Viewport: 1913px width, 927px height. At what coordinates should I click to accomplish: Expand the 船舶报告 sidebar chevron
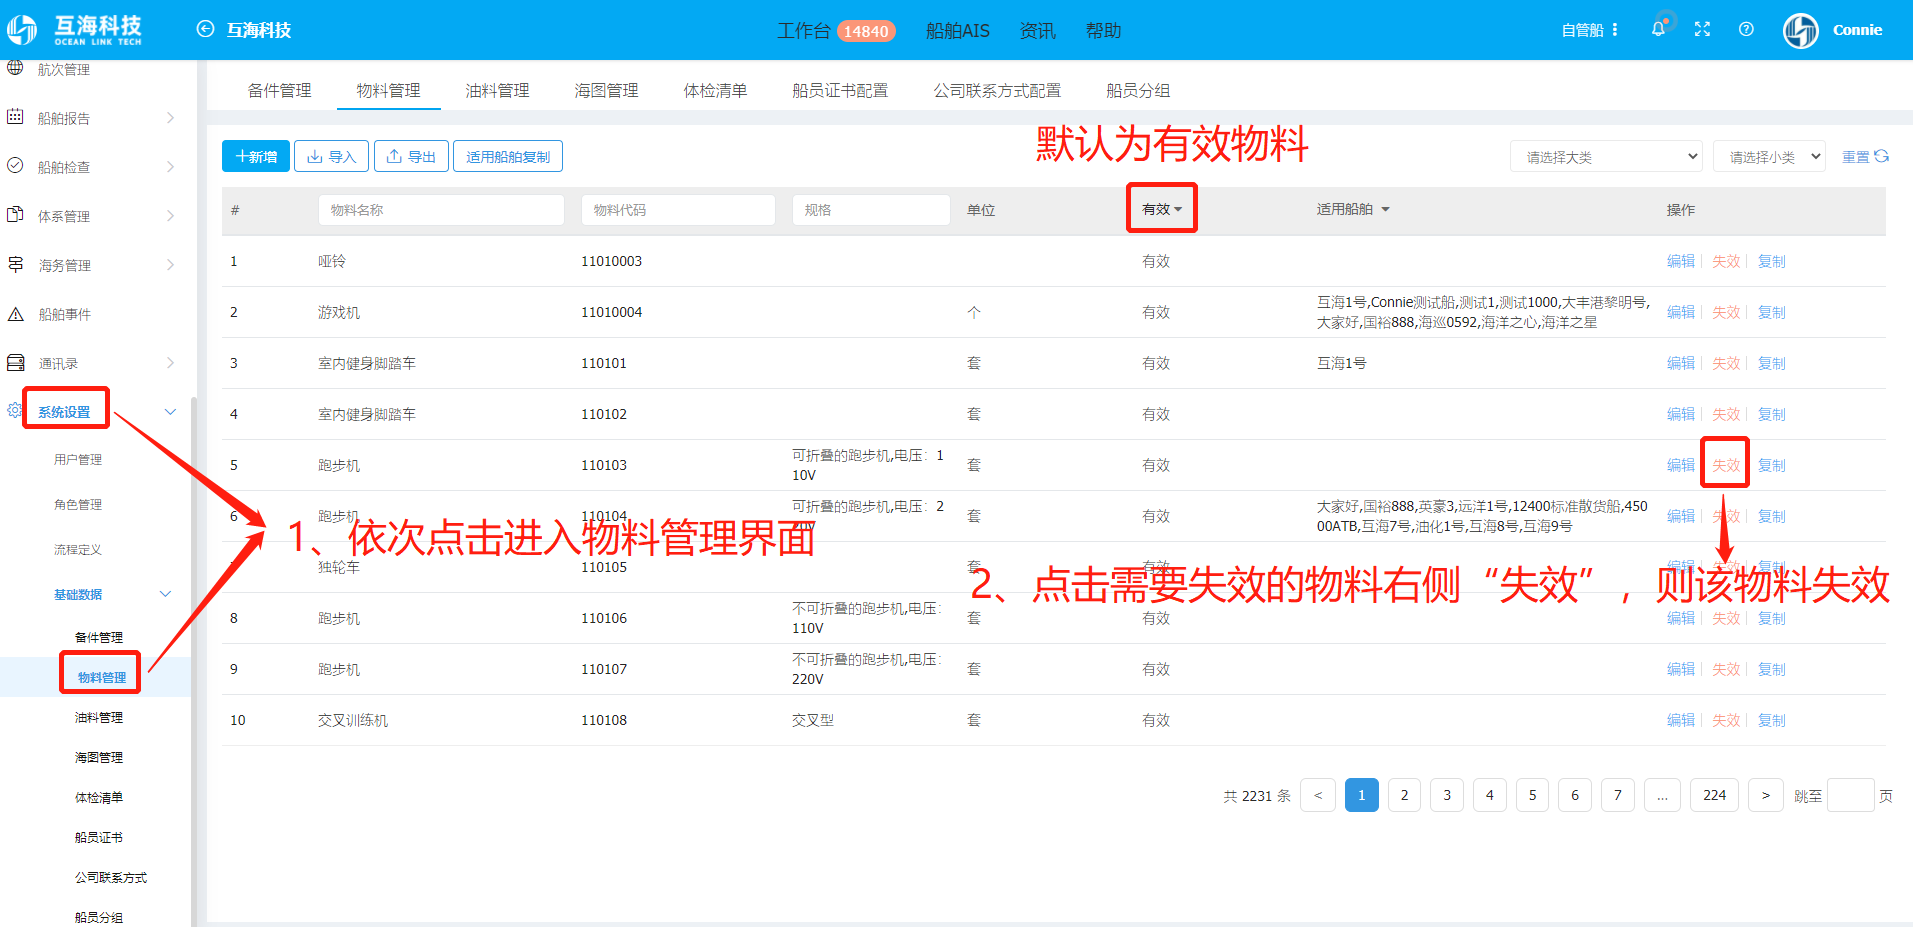170,118
